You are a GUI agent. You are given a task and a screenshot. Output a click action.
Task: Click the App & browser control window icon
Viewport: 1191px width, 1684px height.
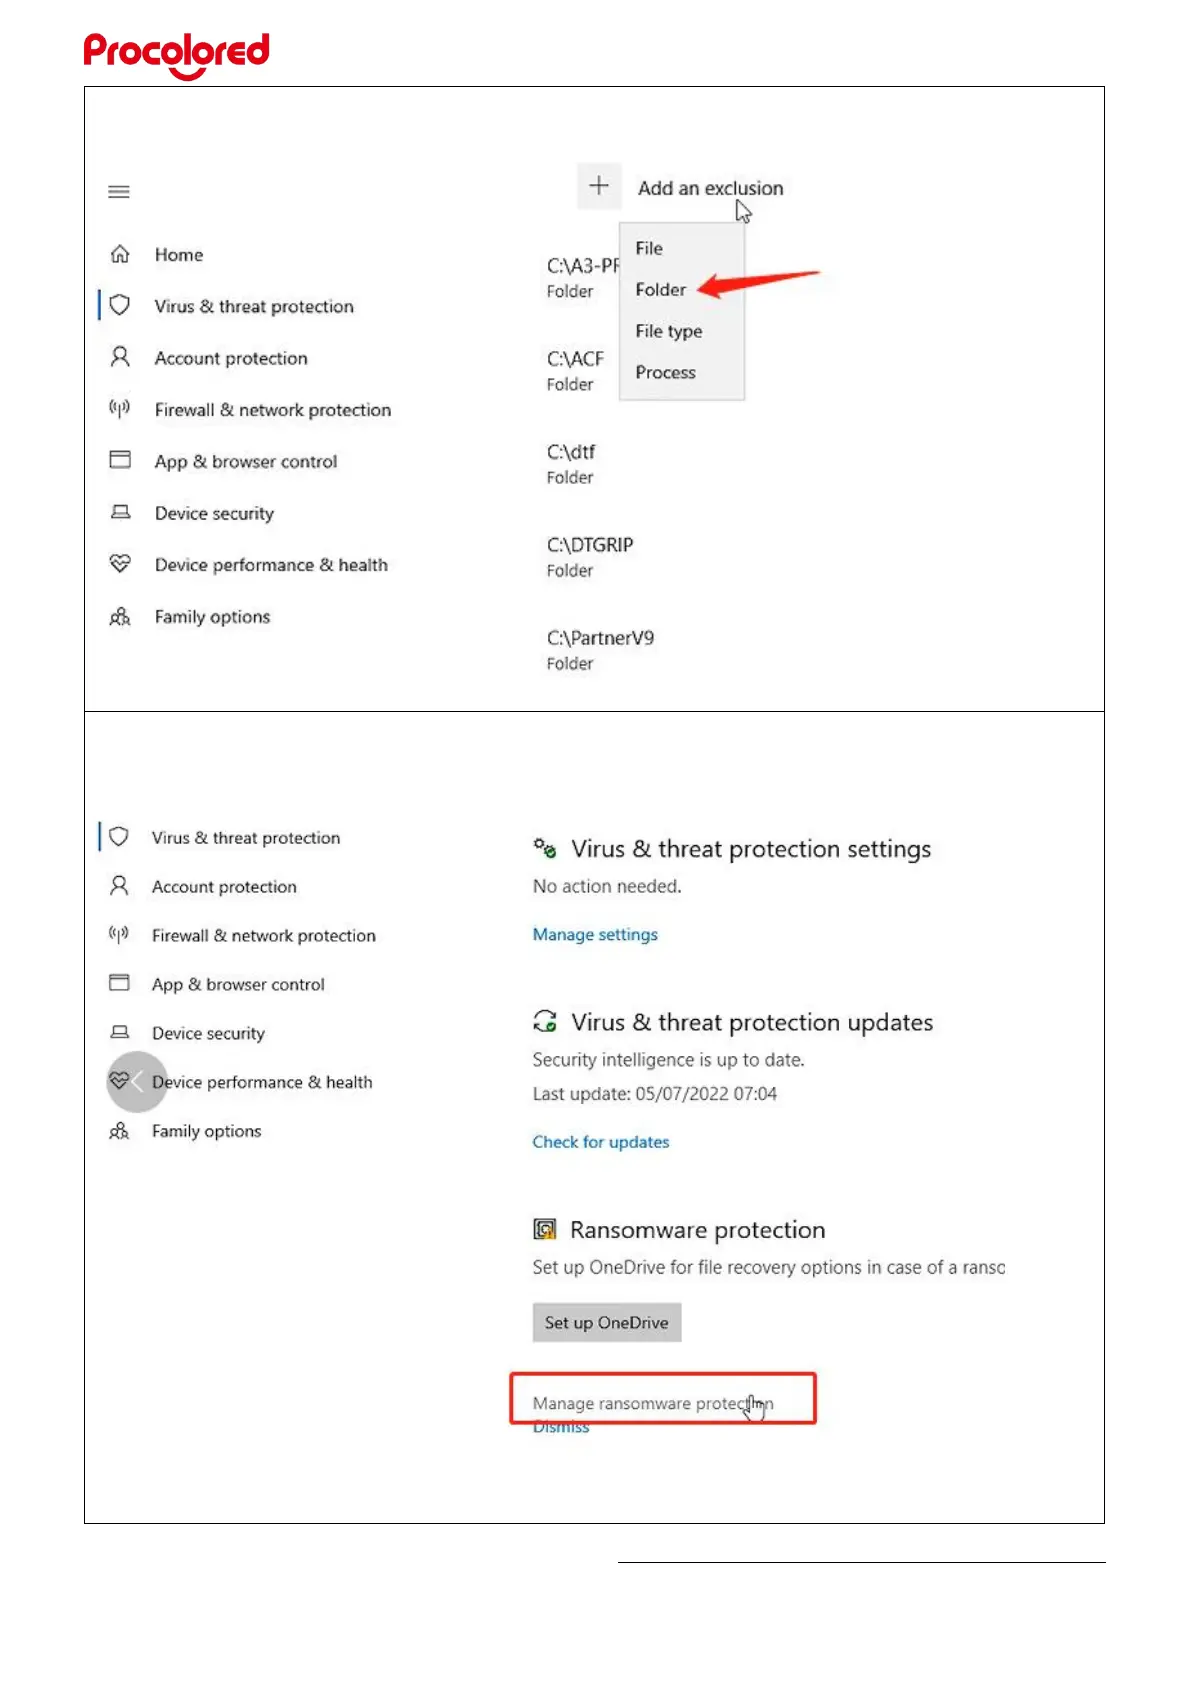[120, 459]
